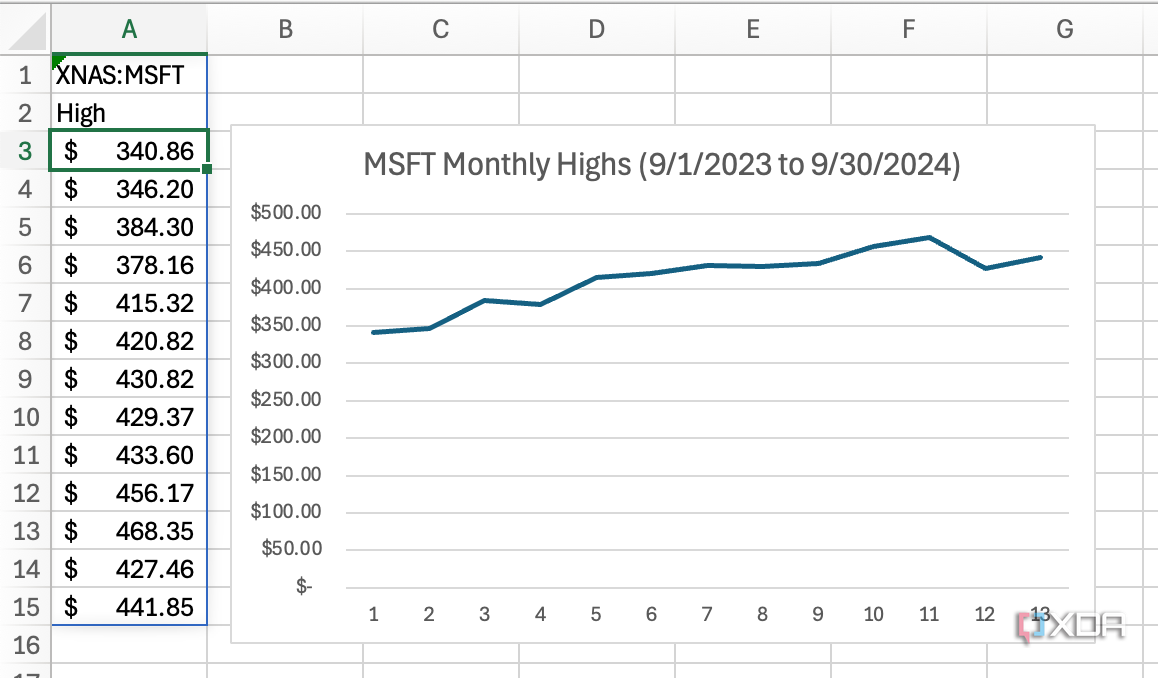Select the cell with value $468.35
The width and height of the screenshot is (1158, 678).
pos(129,531)
